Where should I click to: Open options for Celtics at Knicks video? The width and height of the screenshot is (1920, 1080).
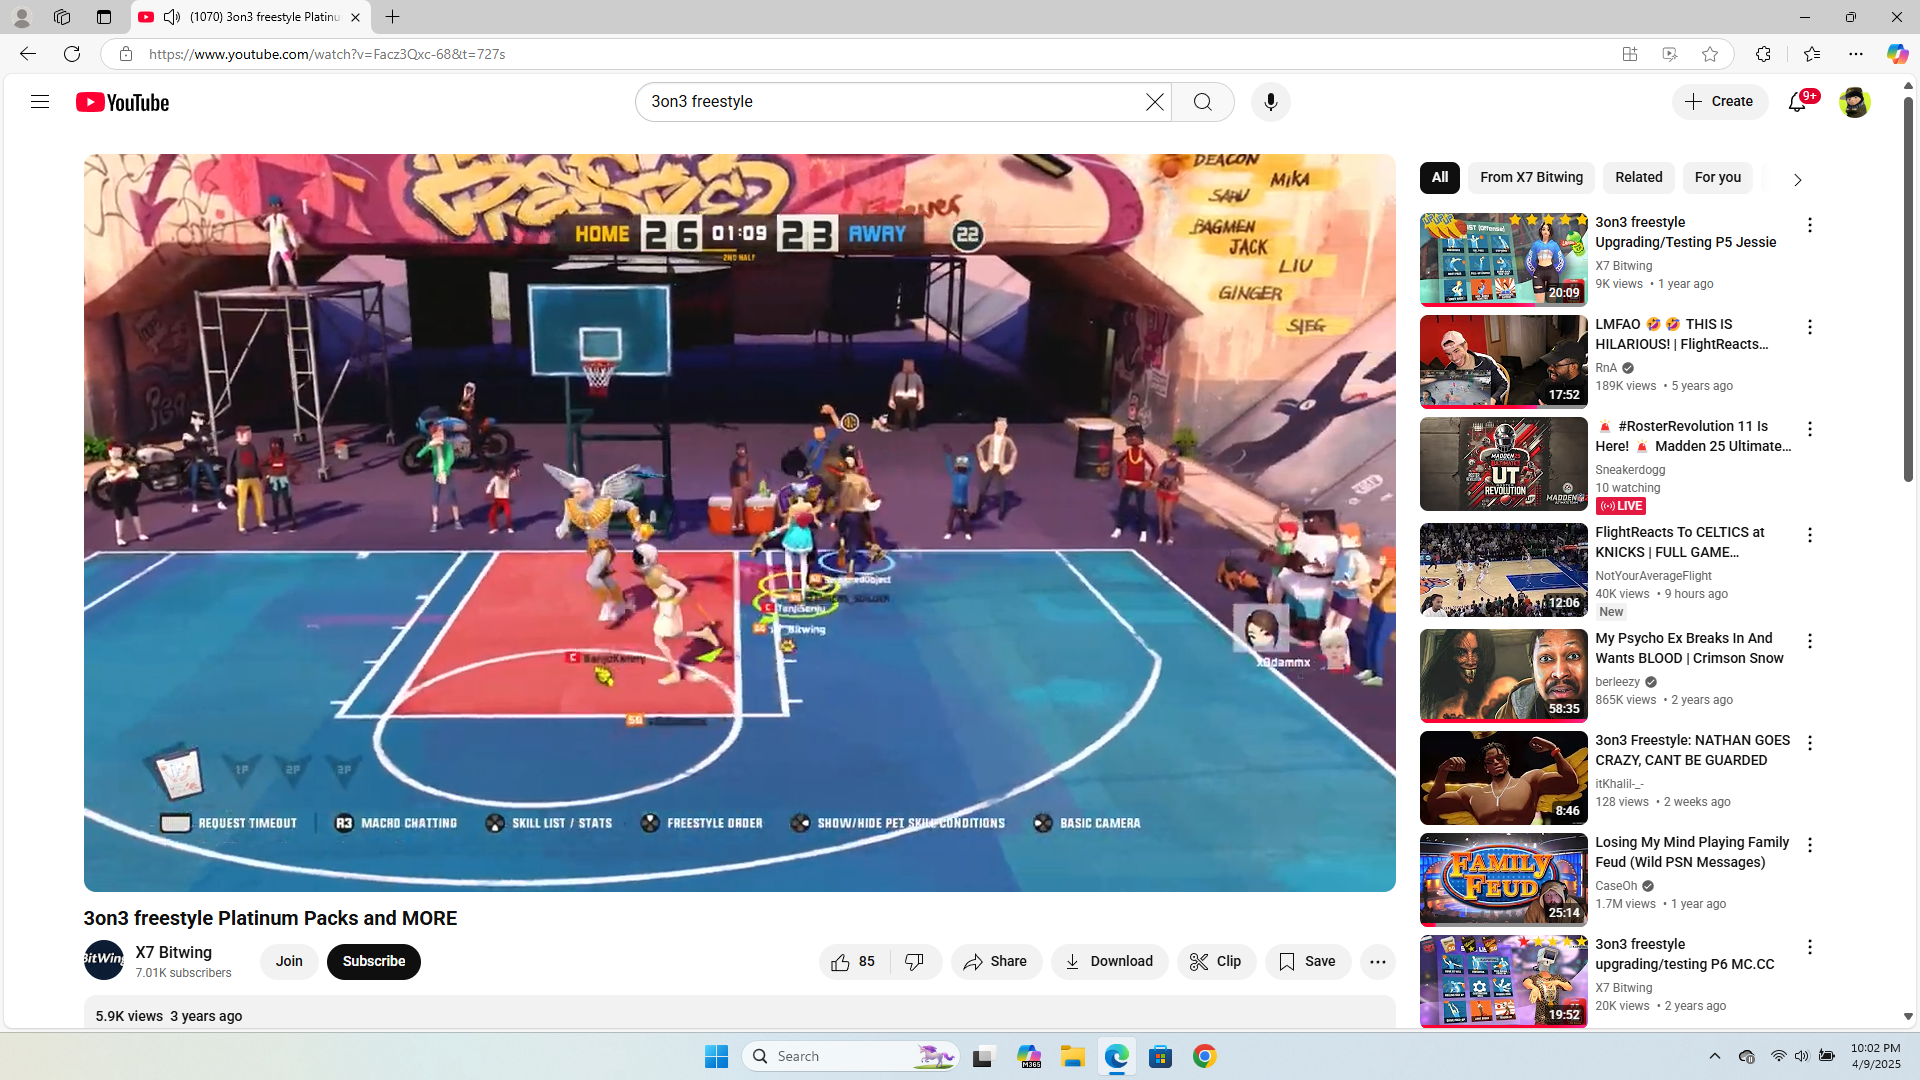click(x=1809, y=535)
